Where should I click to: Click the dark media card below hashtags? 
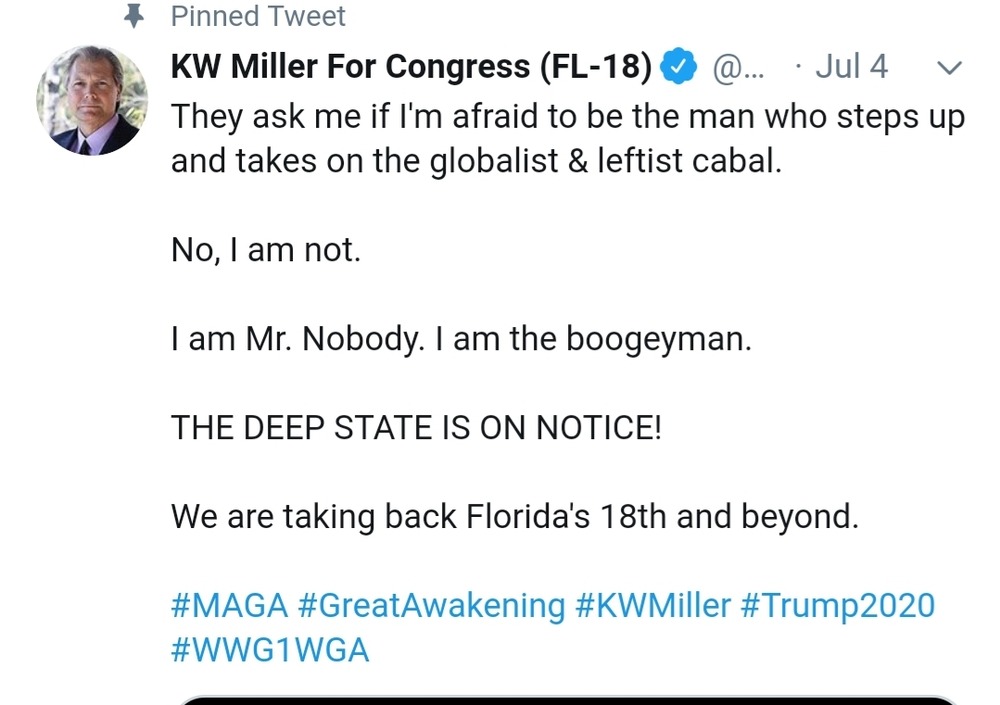point(568,700)
